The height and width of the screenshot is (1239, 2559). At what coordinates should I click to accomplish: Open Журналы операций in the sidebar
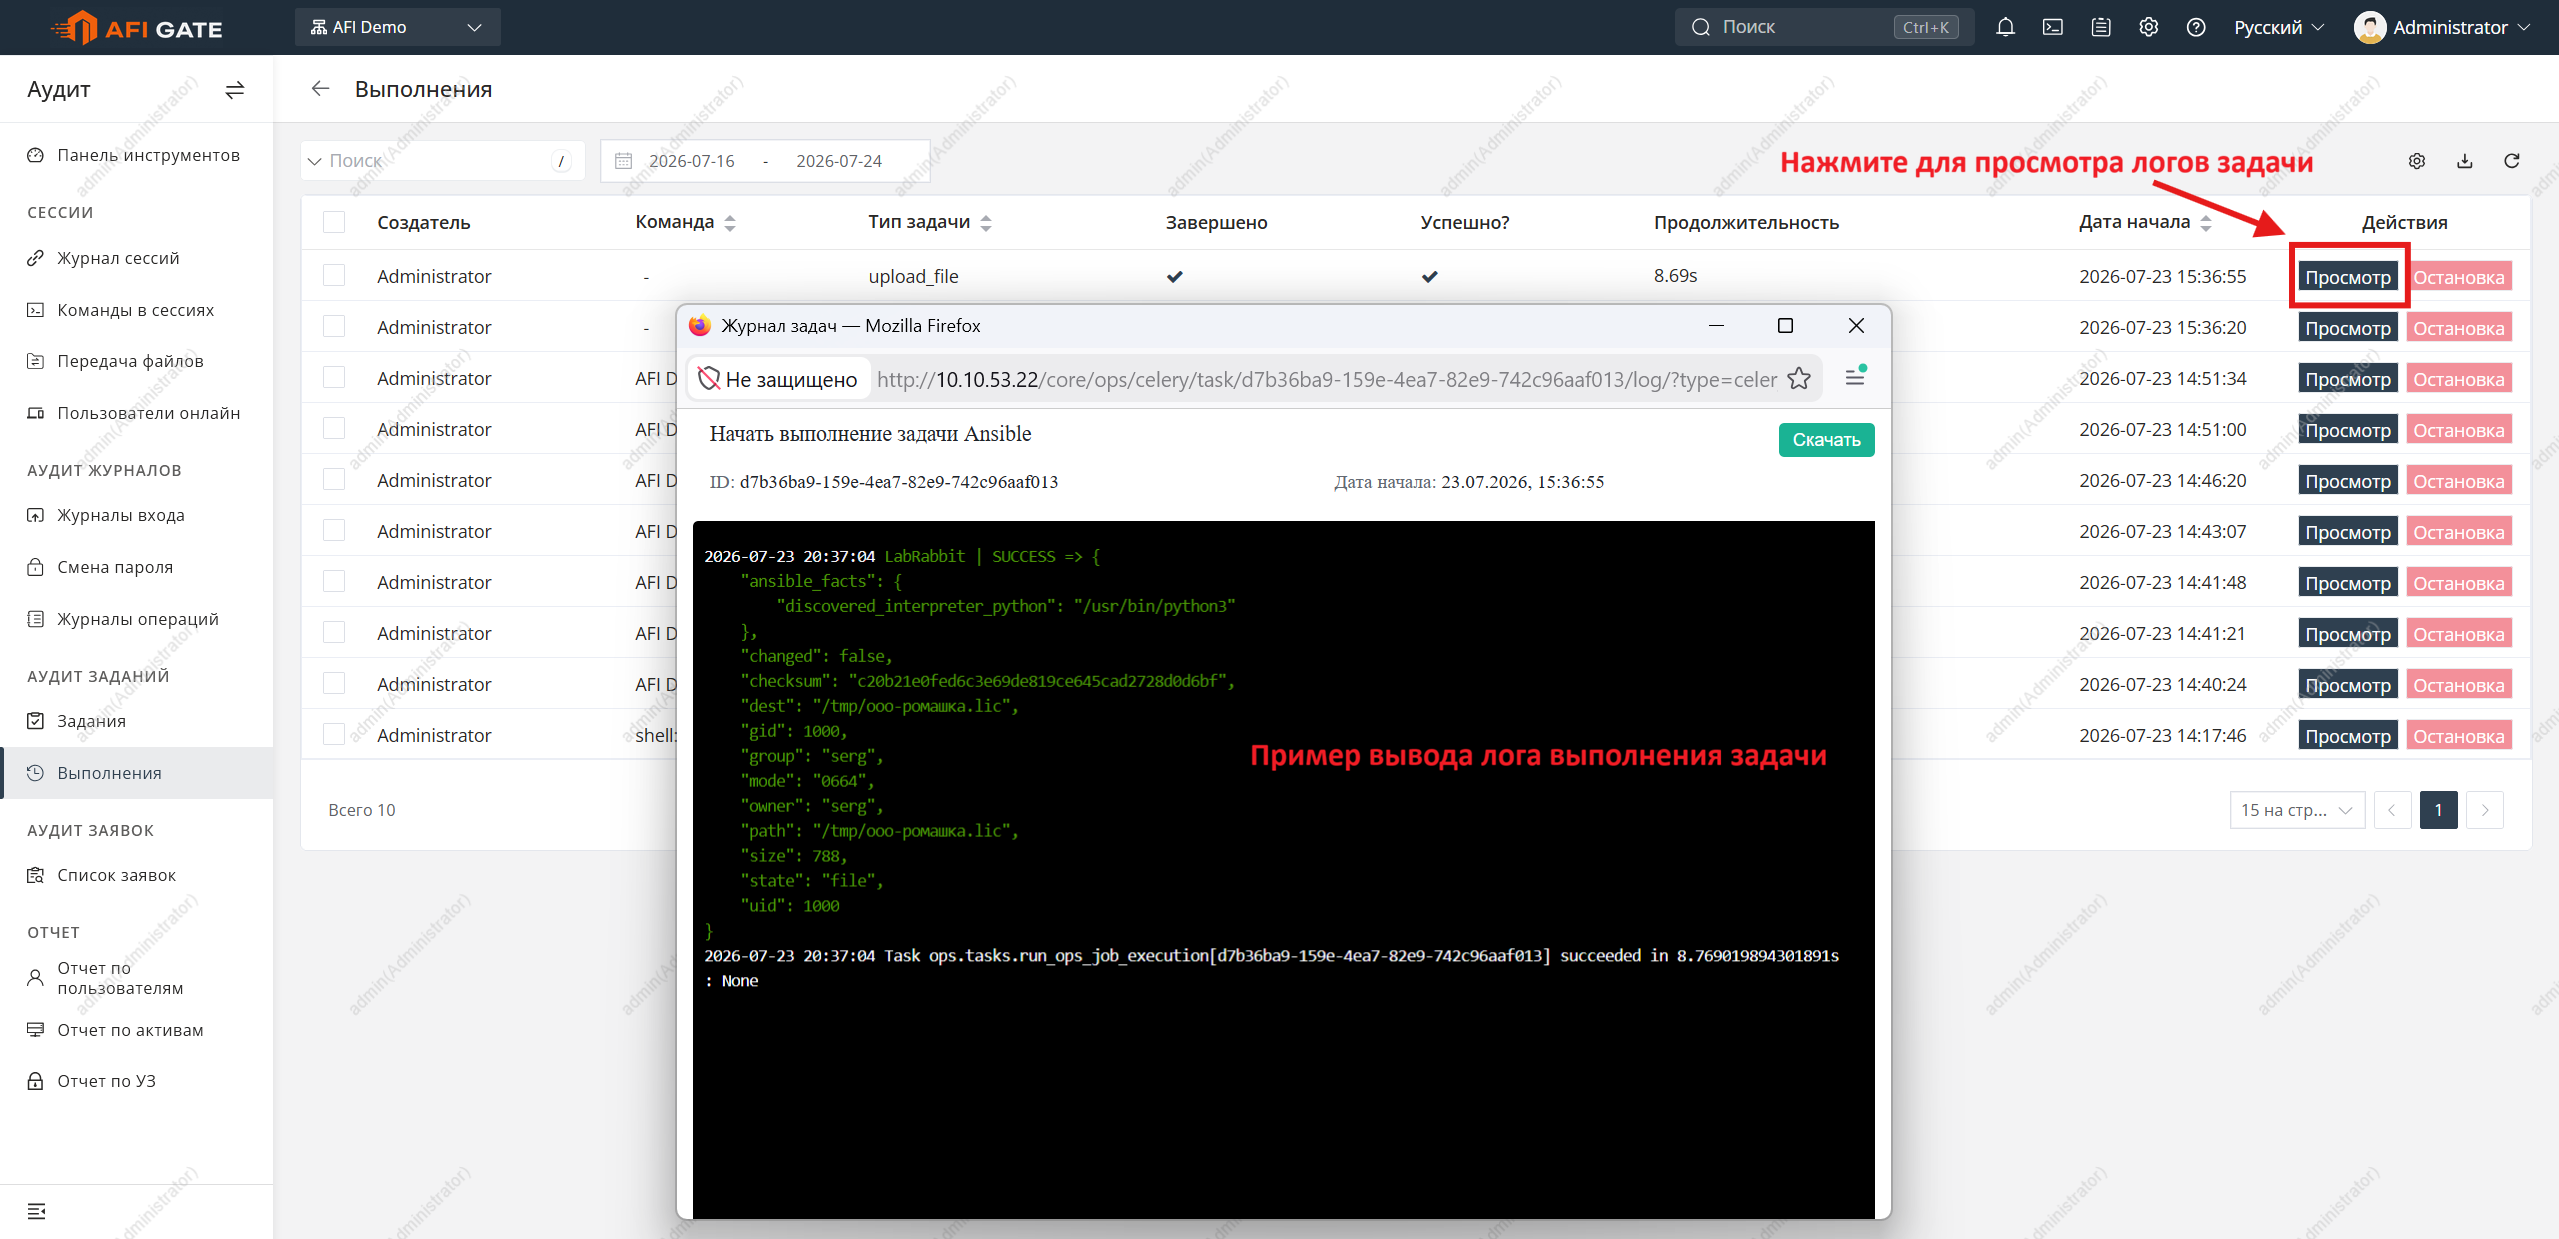coord(136,619)
